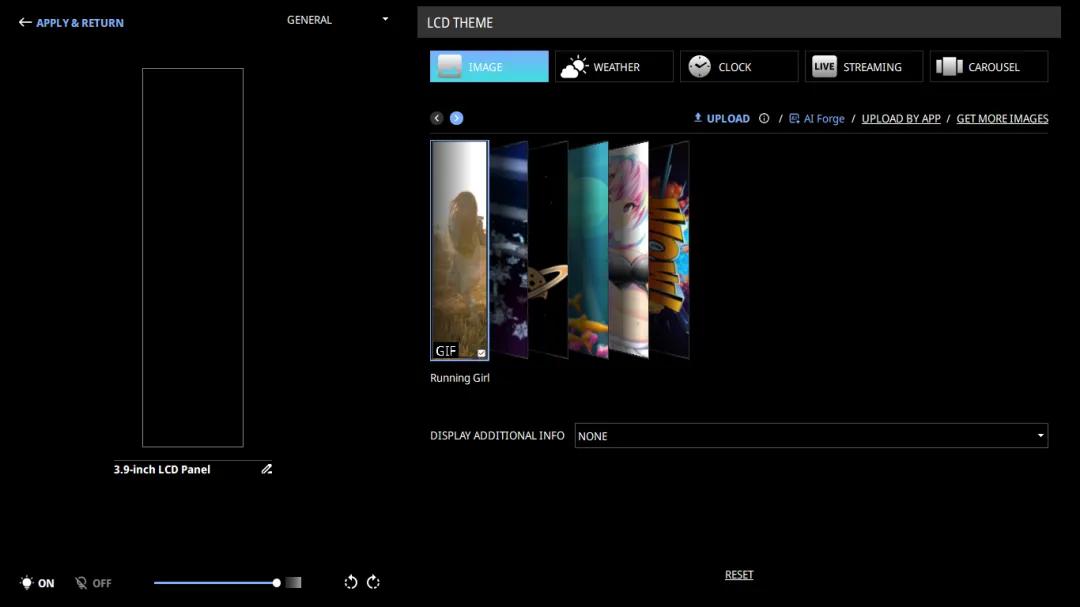
Task: Switch to the Clock theme tab
Action: point(738,67)
